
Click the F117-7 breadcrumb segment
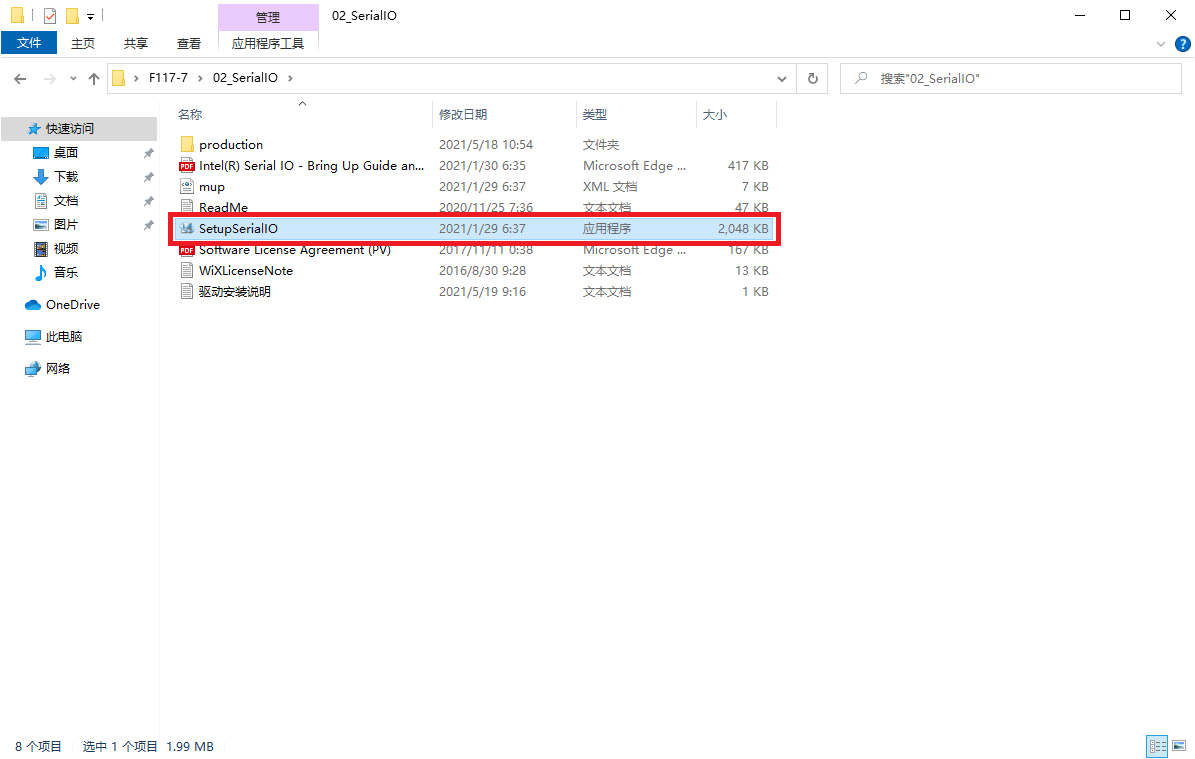click(x=168, y=78)
